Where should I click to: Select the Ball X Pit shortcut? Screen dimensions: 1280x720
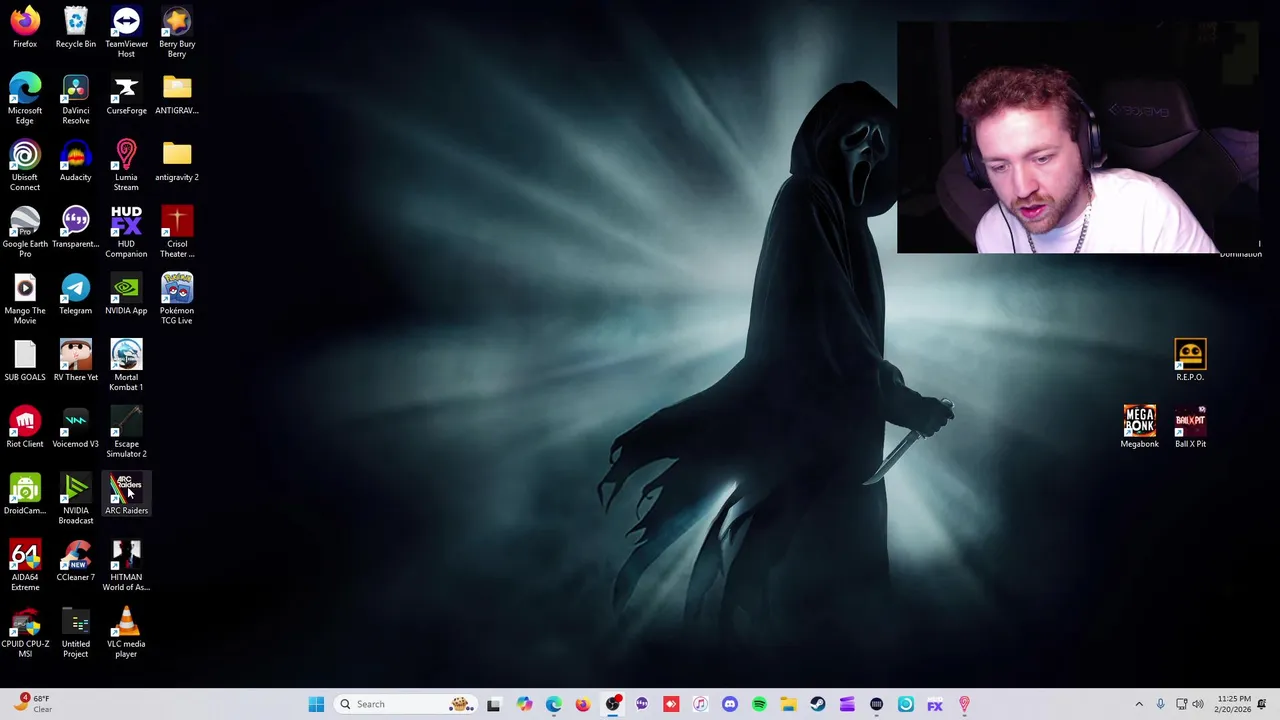click(1190, 428)
